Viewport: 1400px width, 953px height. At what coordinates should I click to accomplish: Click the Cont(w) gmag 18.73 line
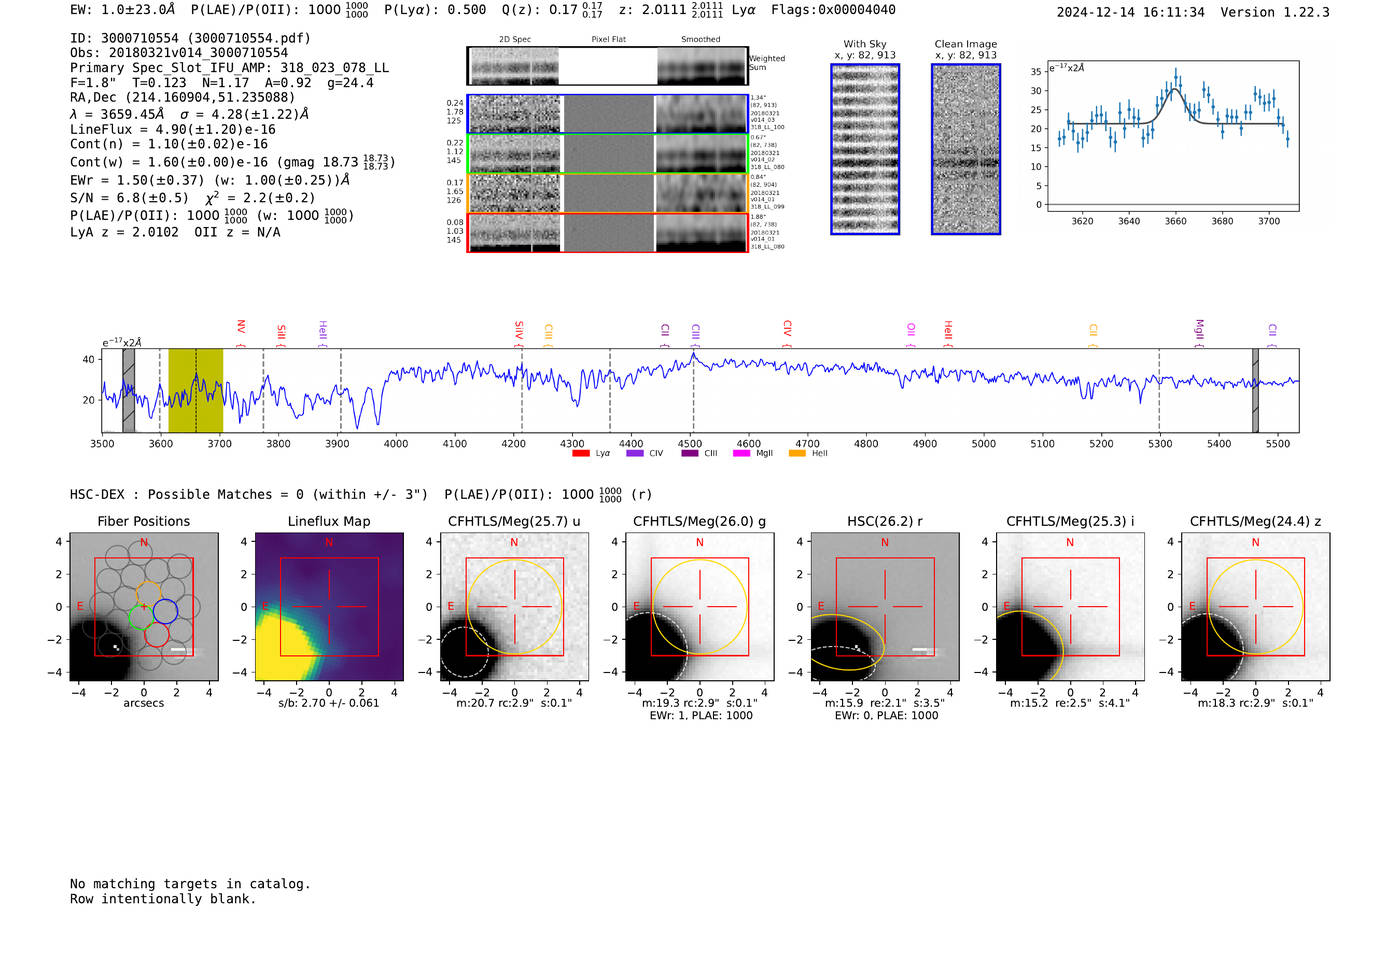coord(233,162)
